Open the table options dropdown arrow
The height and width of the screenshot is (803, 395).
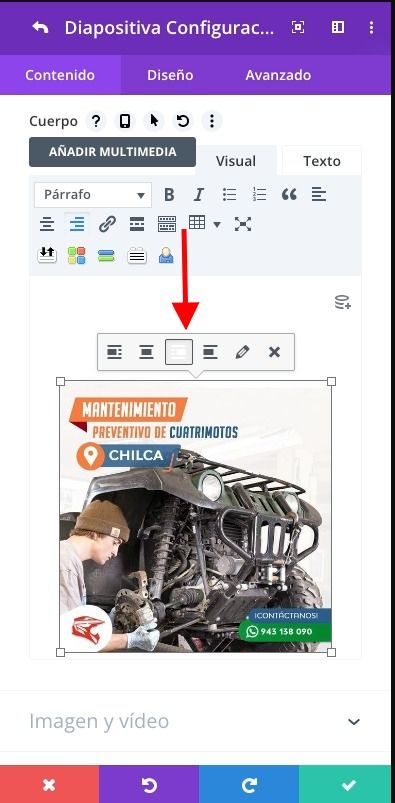coord(217,224)
